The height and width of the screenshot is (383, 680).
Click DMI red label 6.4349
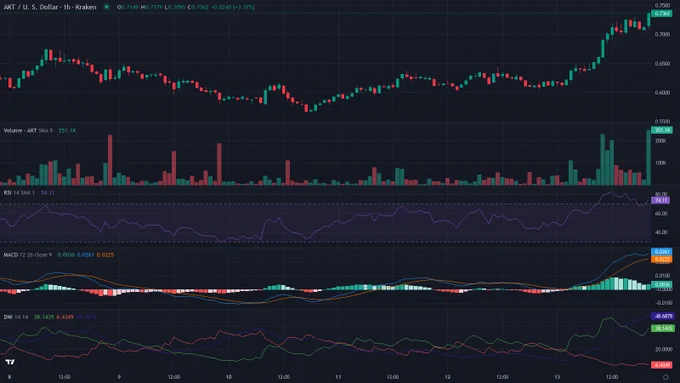[662, 365]
